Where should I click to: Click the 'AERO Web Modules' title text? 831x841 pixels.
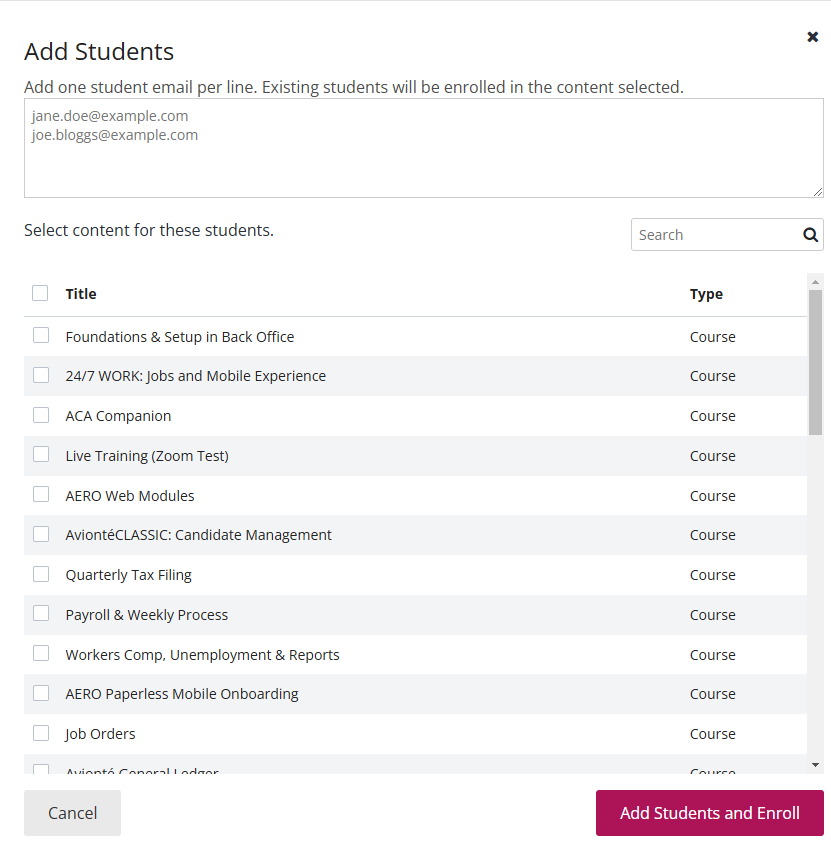tap(130, 496)
